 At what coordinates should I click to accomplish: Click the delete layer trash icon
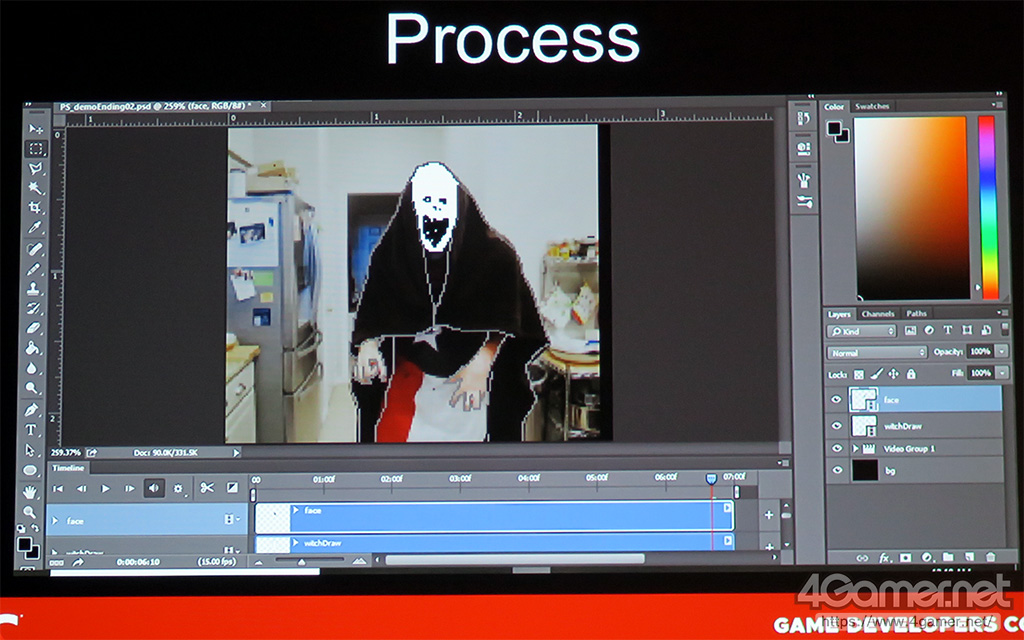point(991,557)
